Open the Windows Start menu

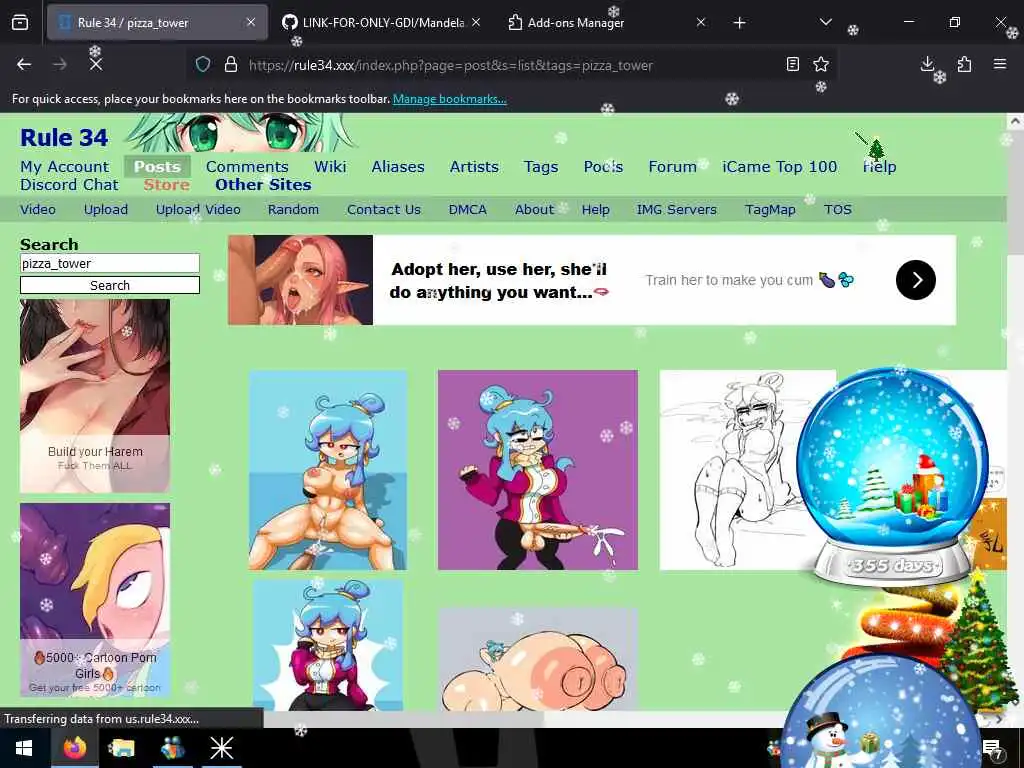pyautogui.click(x=24, y=748)
